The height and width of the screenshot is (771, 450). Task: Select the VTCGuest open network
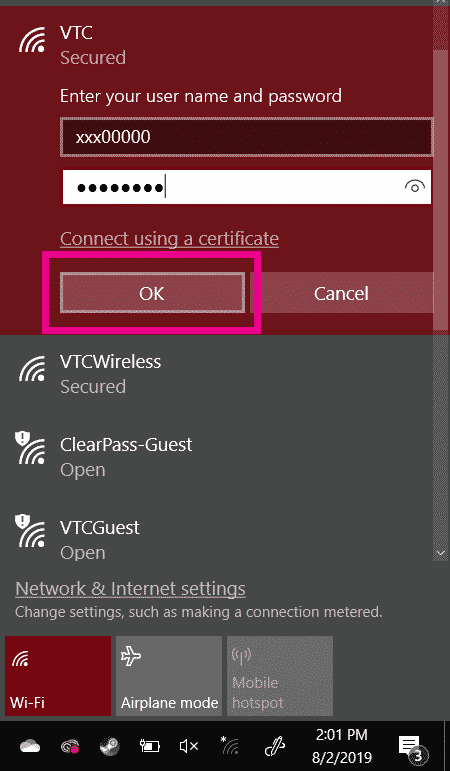pyautogui.click(x=216, y=539)
